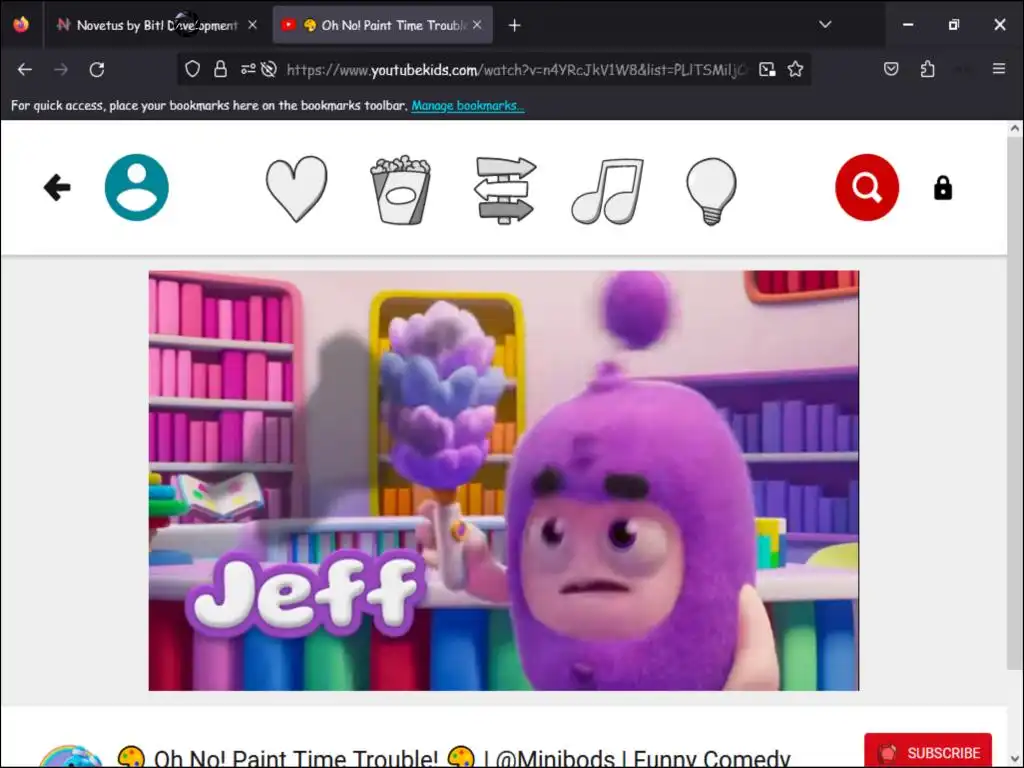
Task: Click the scrollbar up arrow
Action: coord(1014,128)
